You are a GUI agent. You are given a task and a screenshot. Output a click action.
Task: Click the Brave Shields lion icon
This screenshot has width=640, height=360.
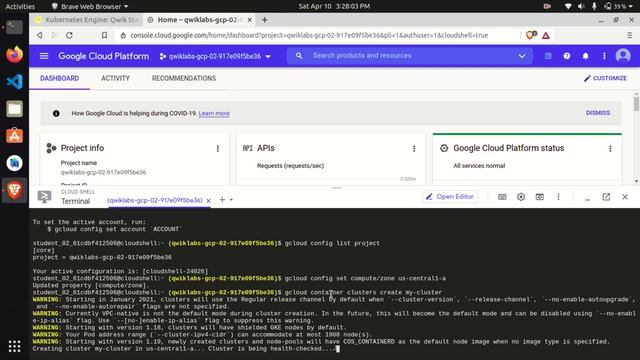point(531,35)
